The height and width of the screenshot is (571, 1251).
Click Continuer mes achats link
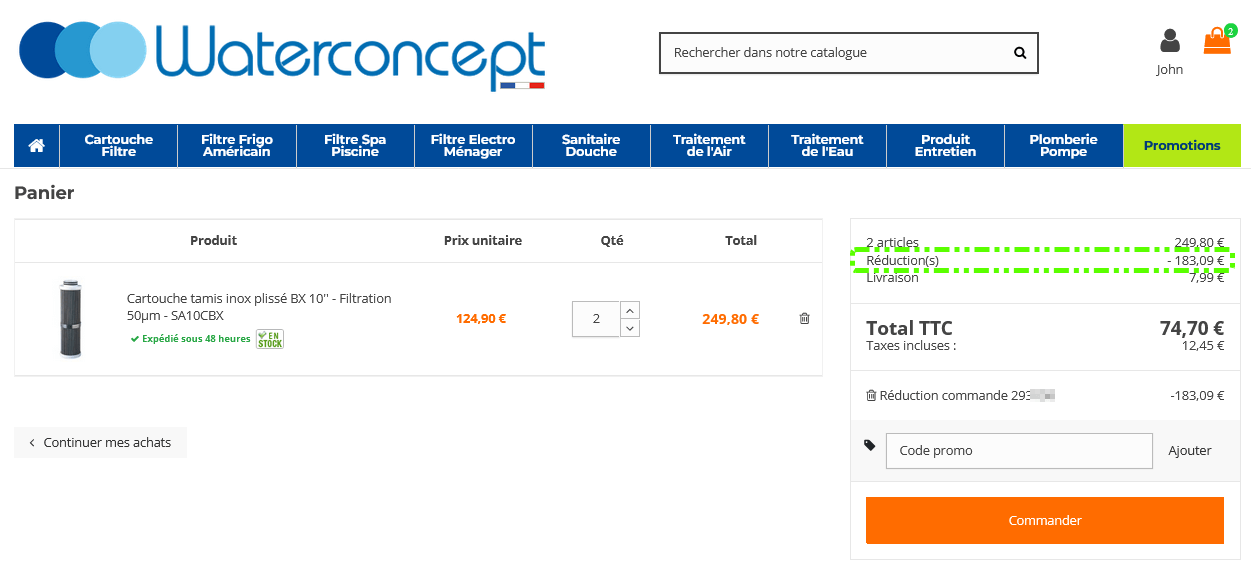(100, 443)
